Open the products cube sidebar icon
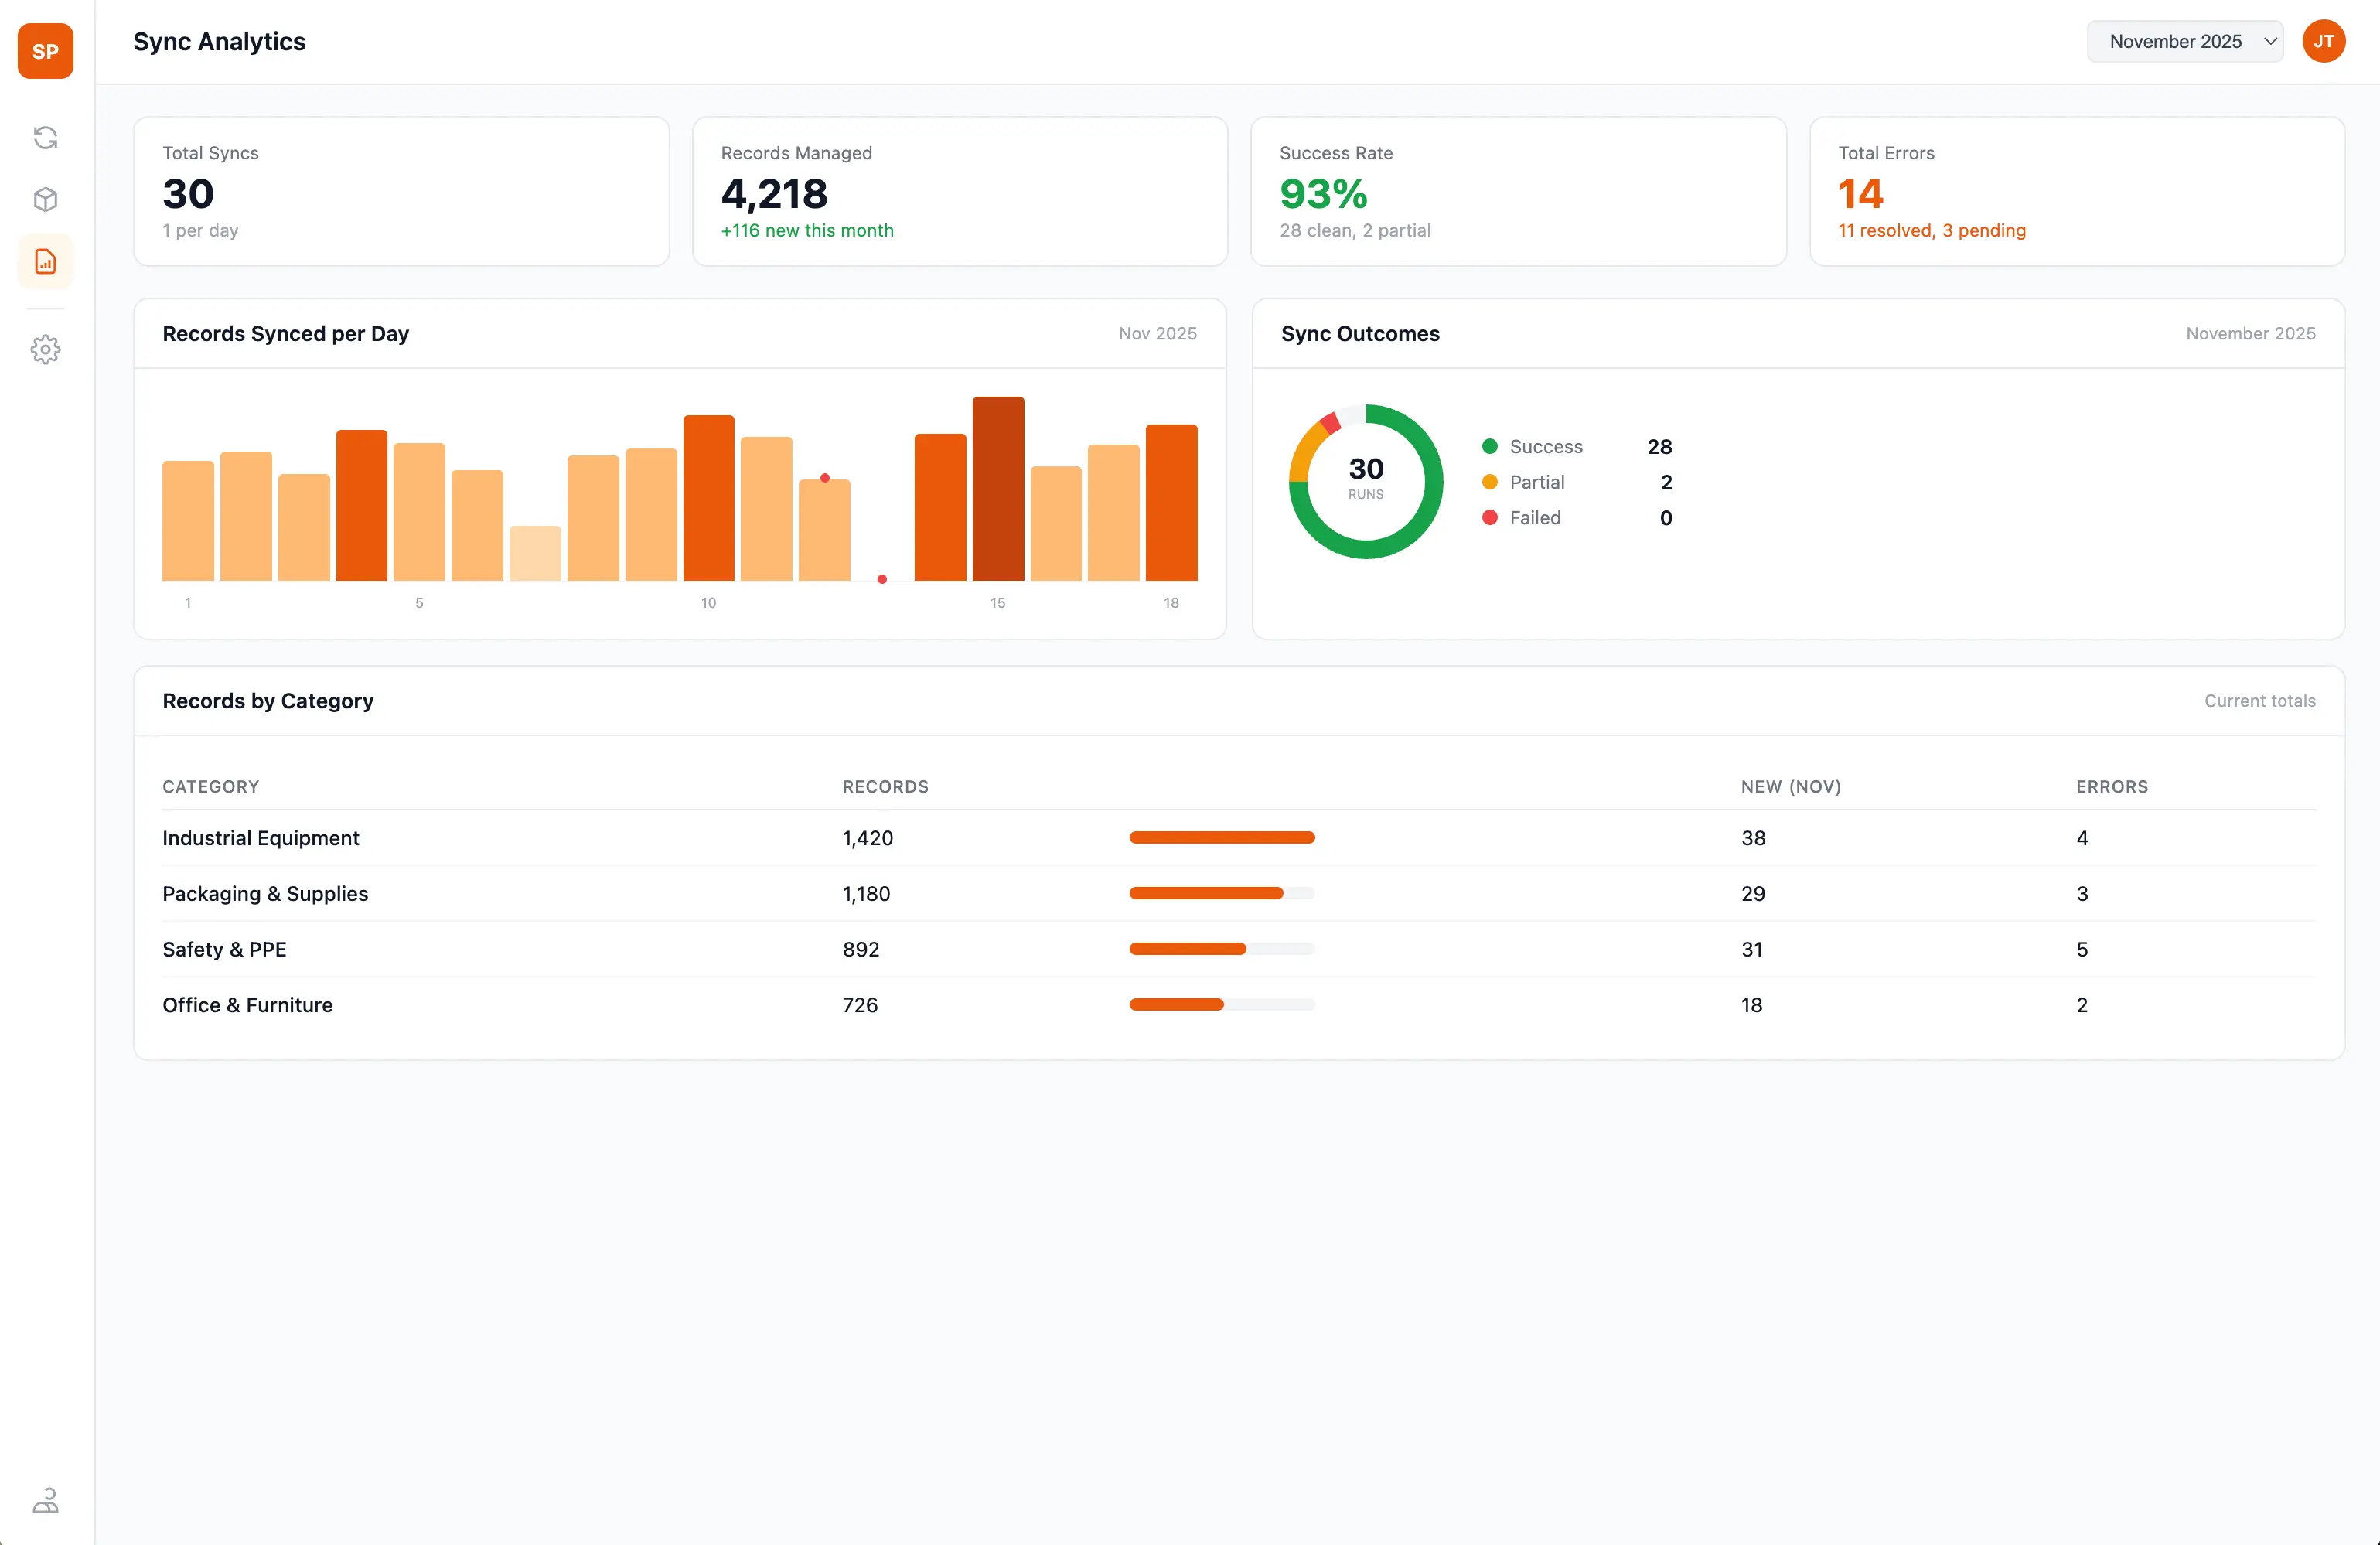Viewport: 2380px width, 1545px height. (45, 199)
